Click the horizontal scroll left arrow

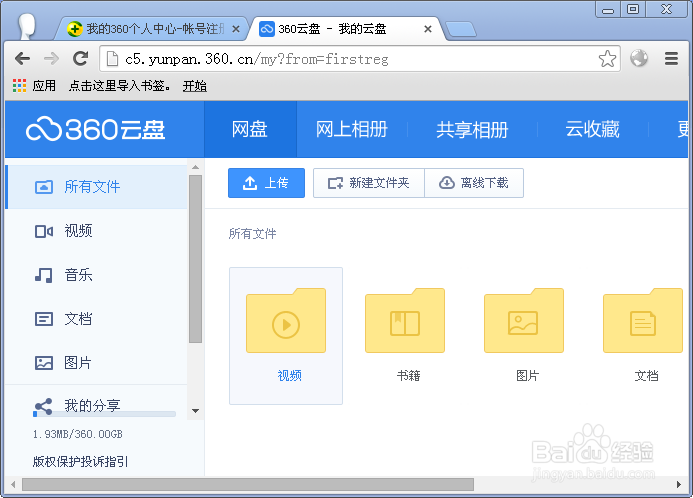(x=13, y=485)
